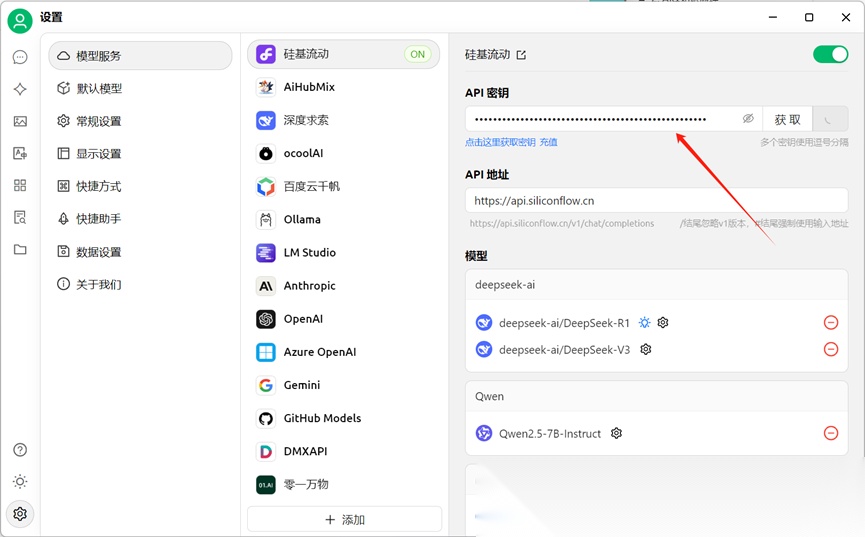The image size is (865, 537).
Task: Open the 充值 recharge link
Action: click(548, 142)
